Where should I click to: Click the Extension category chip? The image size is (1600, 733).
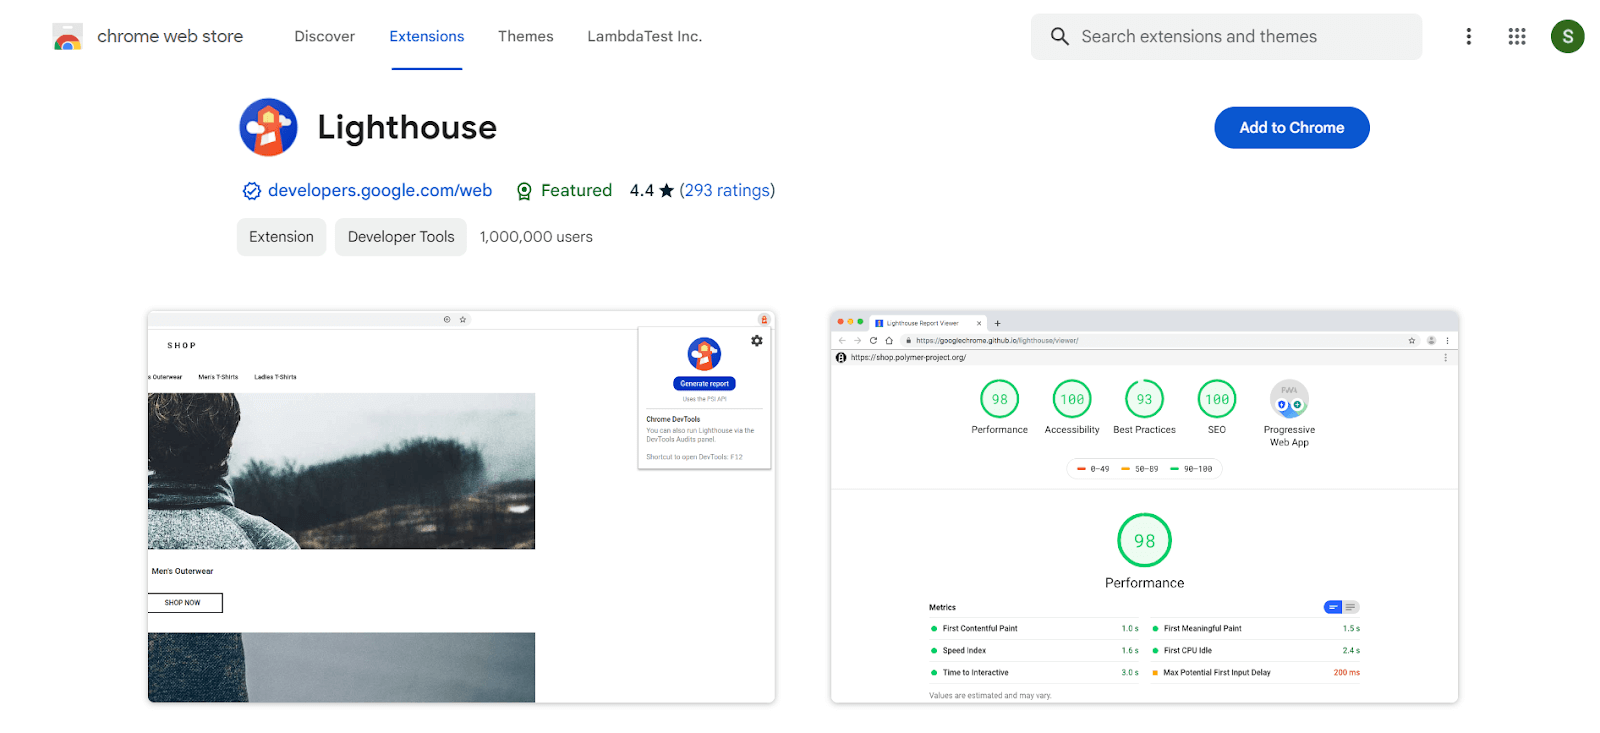click(281, 237)
